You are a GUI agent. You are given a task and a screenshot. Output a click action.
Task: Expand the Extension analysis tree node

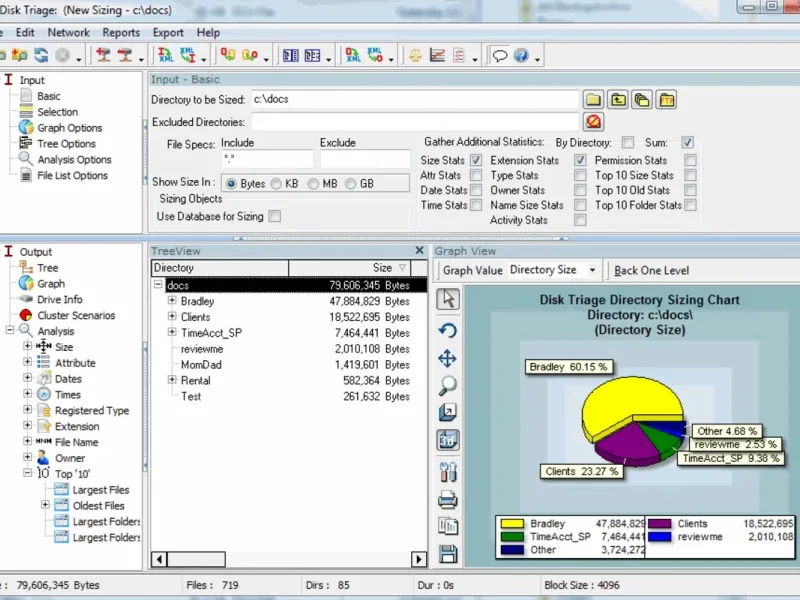click(x=28, y=426)
